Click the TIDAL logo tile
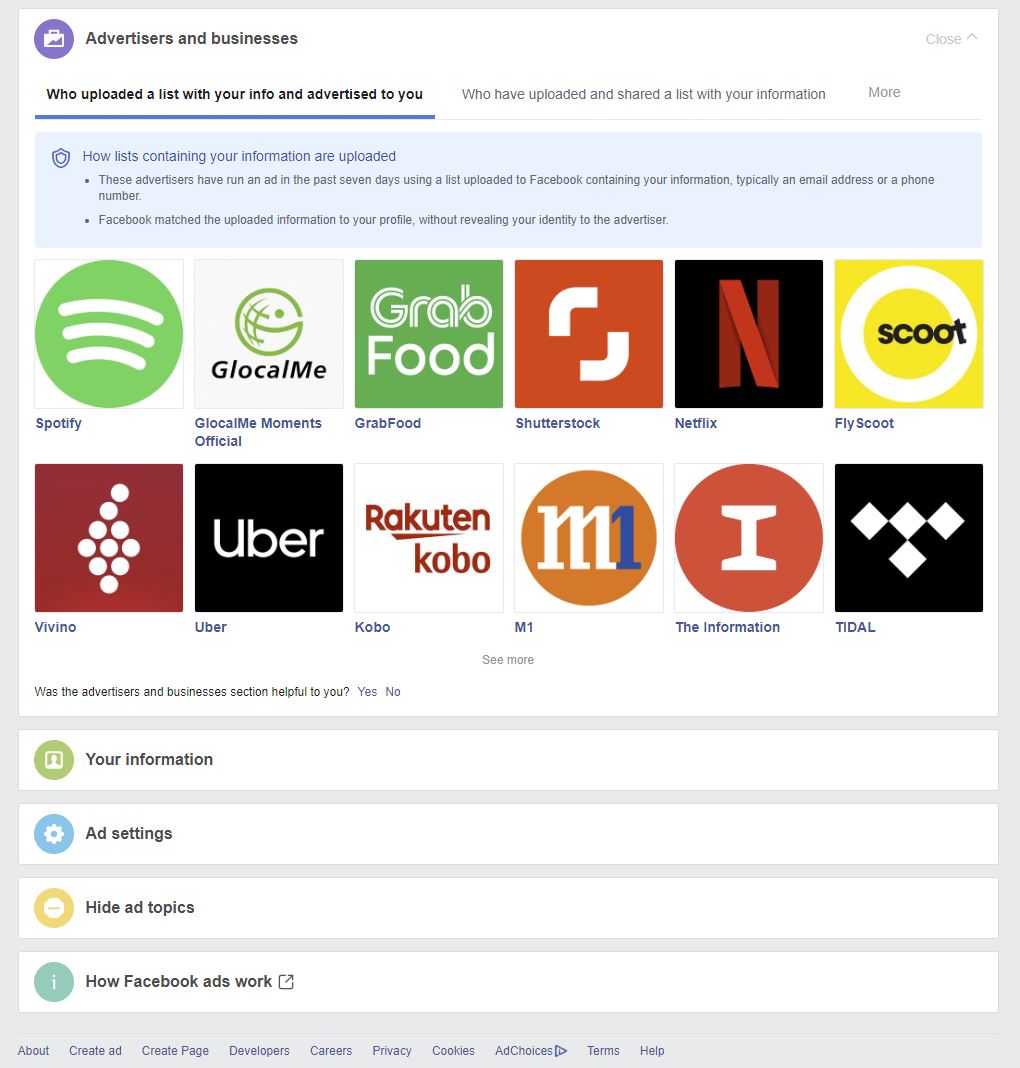 [x=909, y=538]
